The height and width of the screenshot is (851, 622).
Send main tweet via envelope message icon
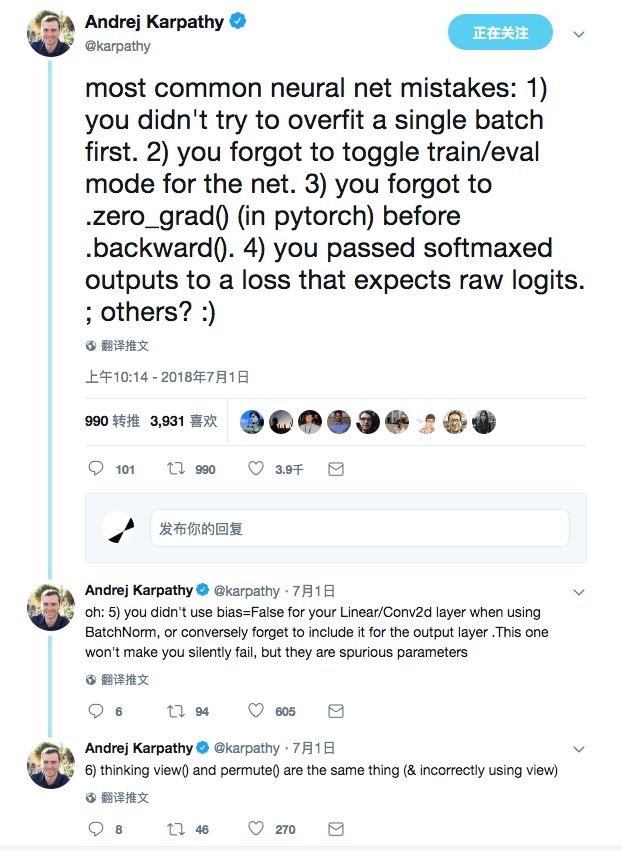[x=336, y=468]
